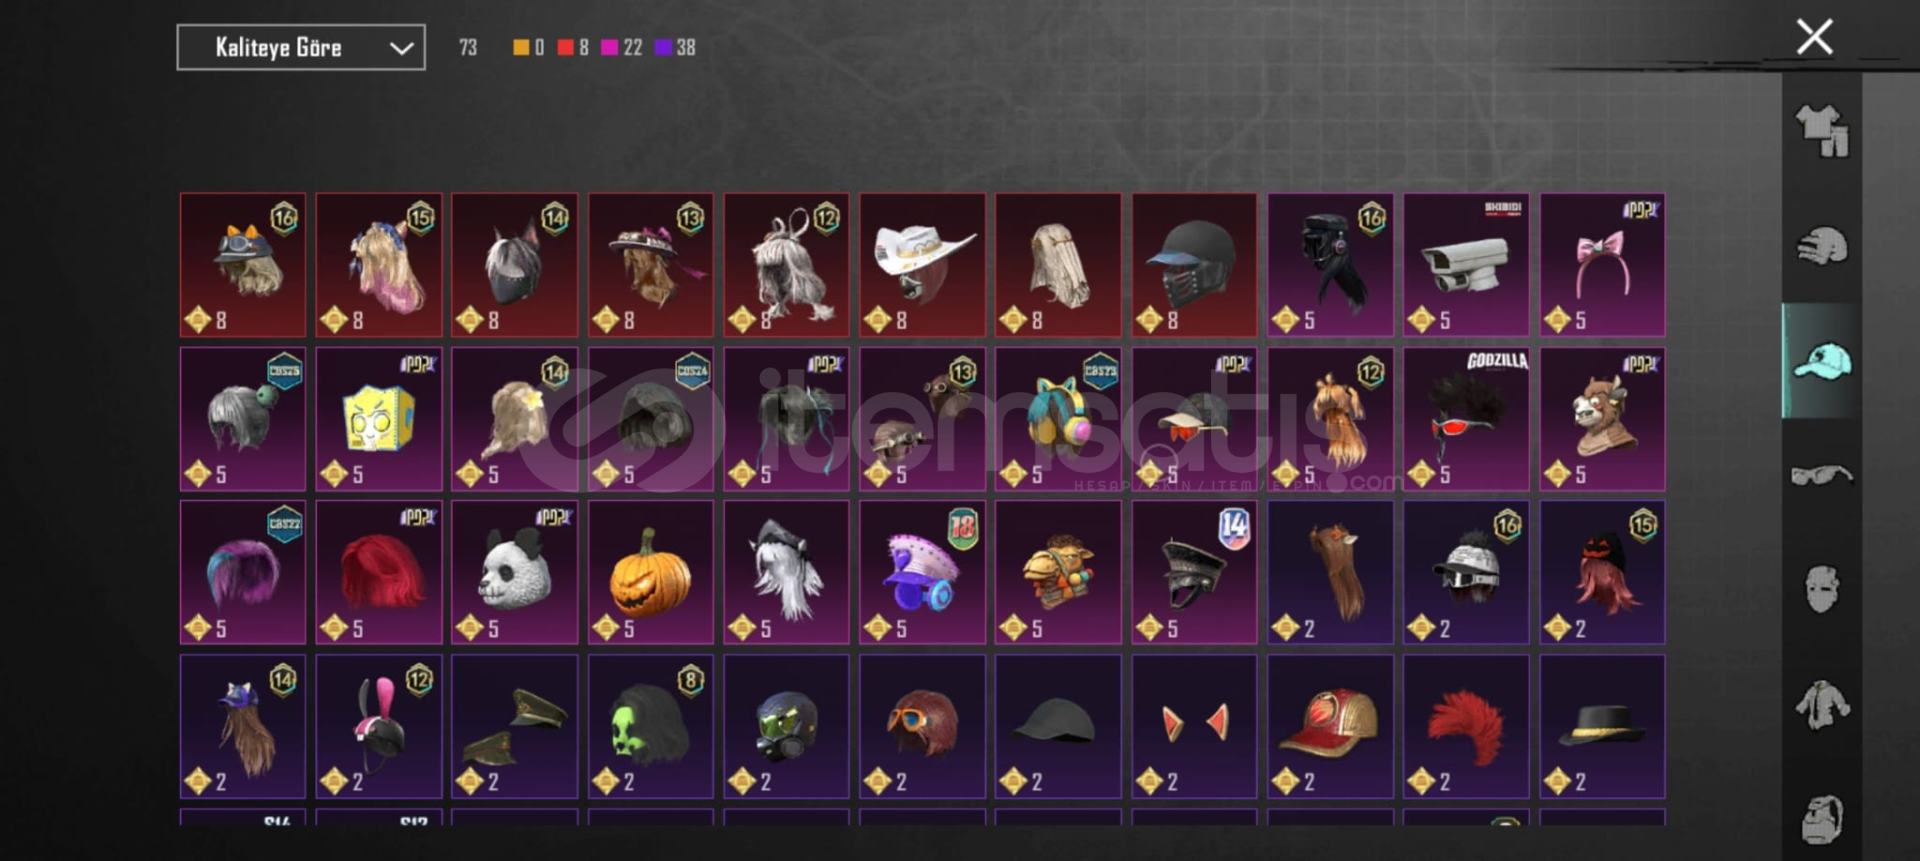Select the security camera head item
Screen dimensions: 1920x861
(x=1466, y=265)
